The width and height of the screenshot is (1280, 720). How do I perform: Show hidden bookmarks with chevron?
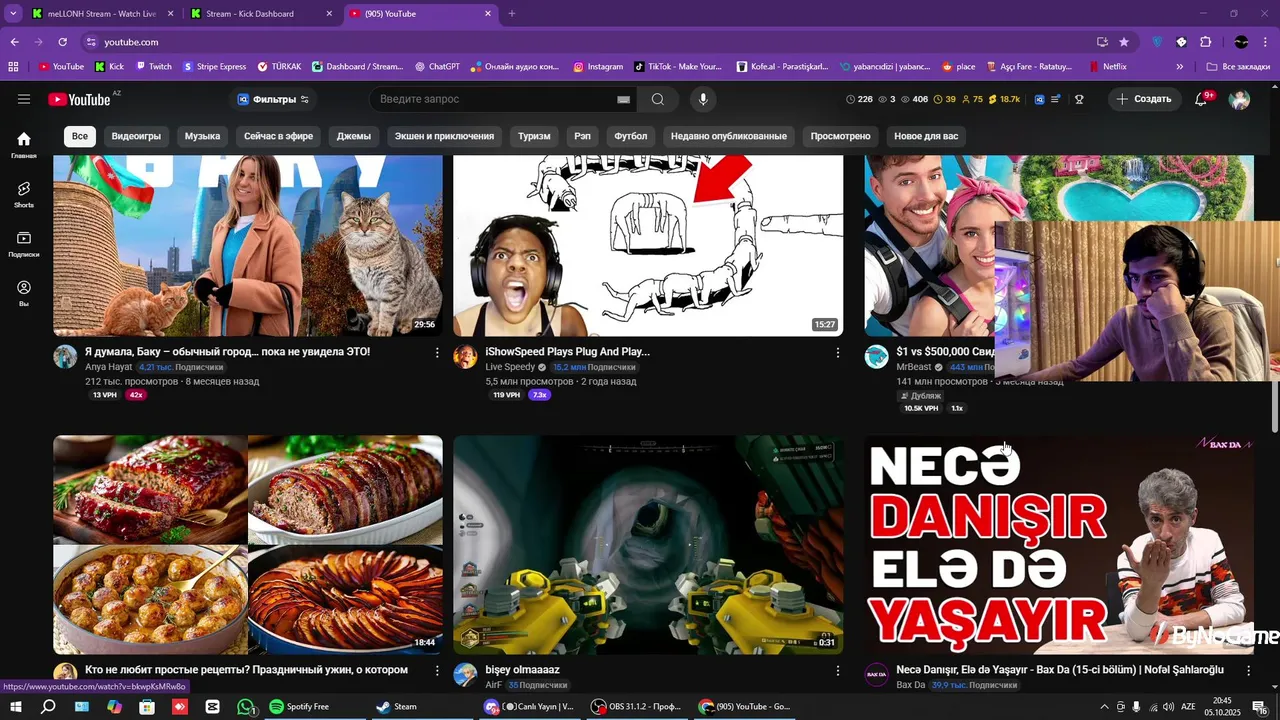pos(1180,67)
